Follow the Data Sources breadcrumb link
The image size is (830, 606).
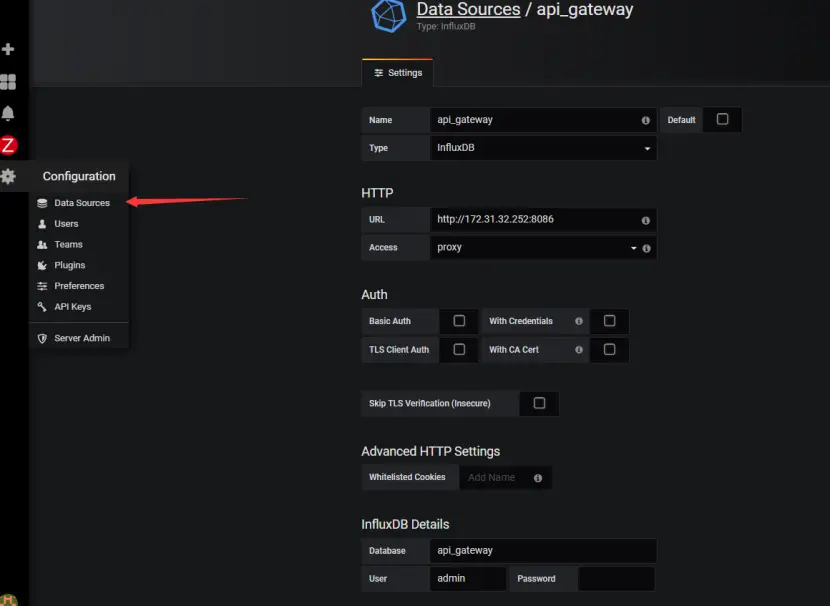pos(468,9)
